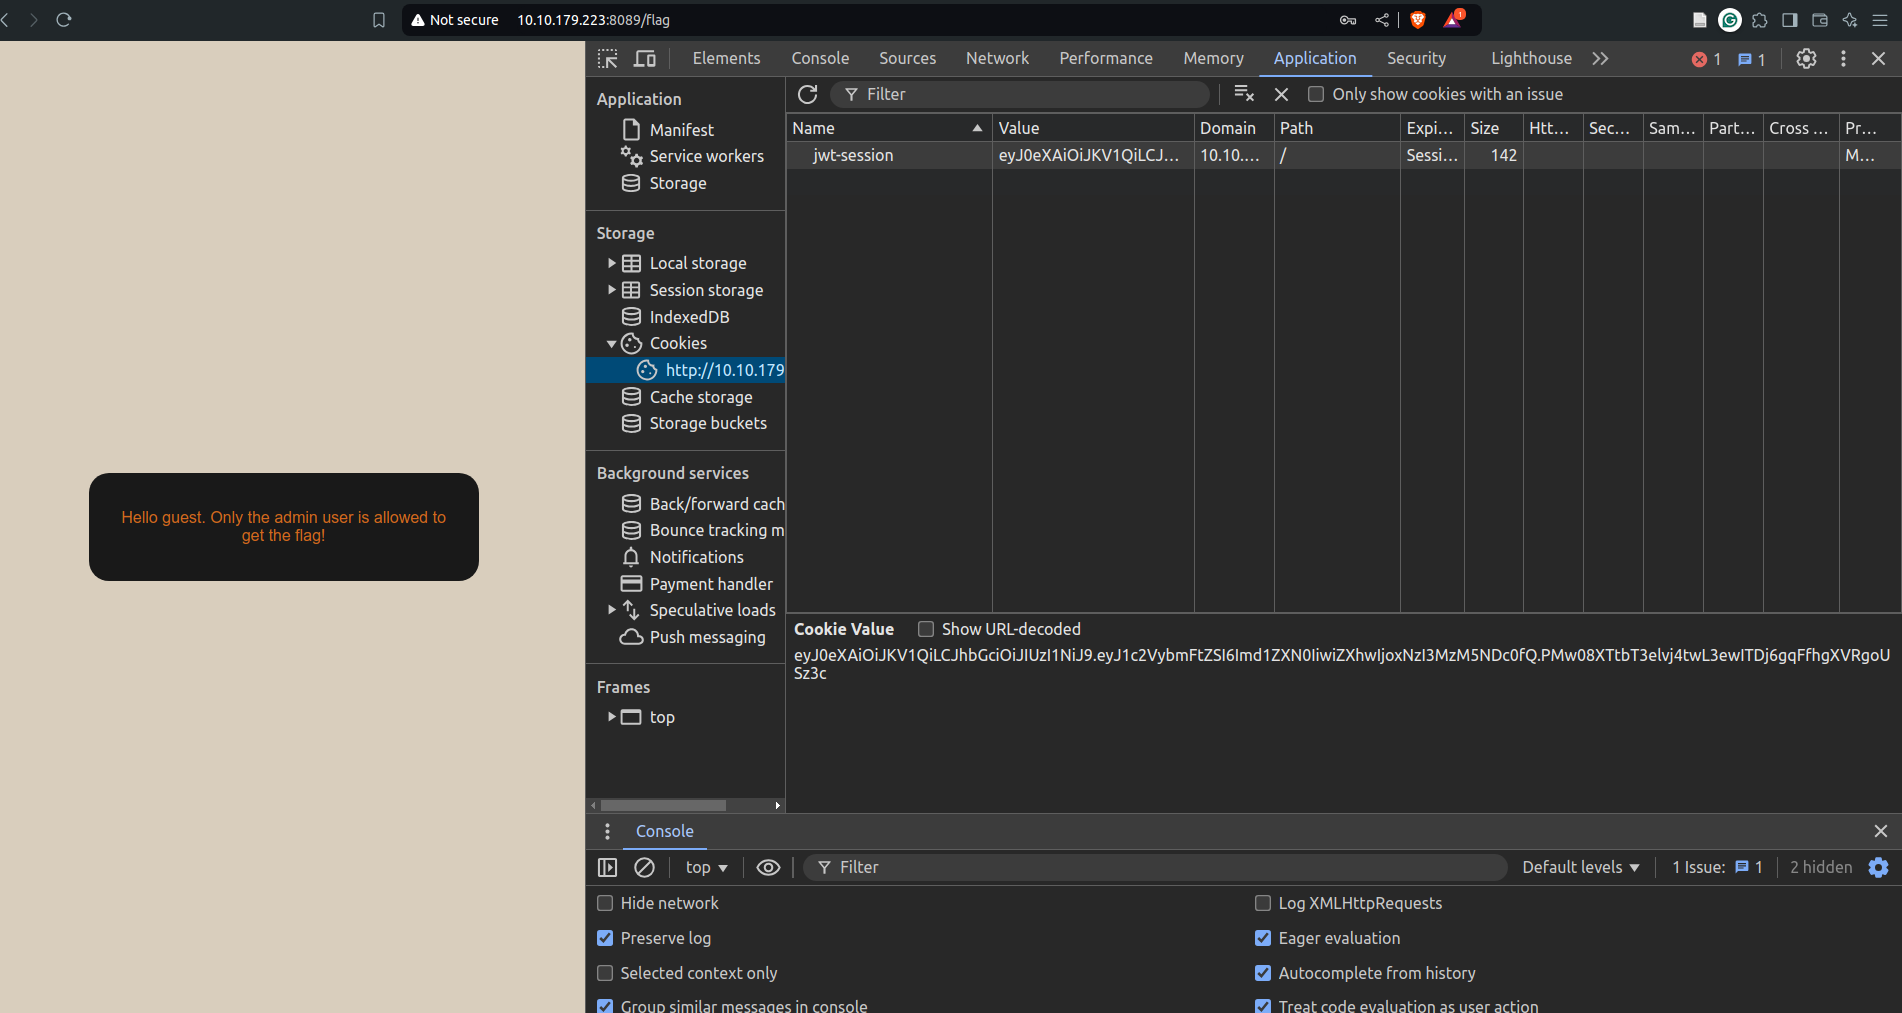Toggle the device toolbar icon
Viewport: 1902px width, 1013px height.
coord(645,59)
